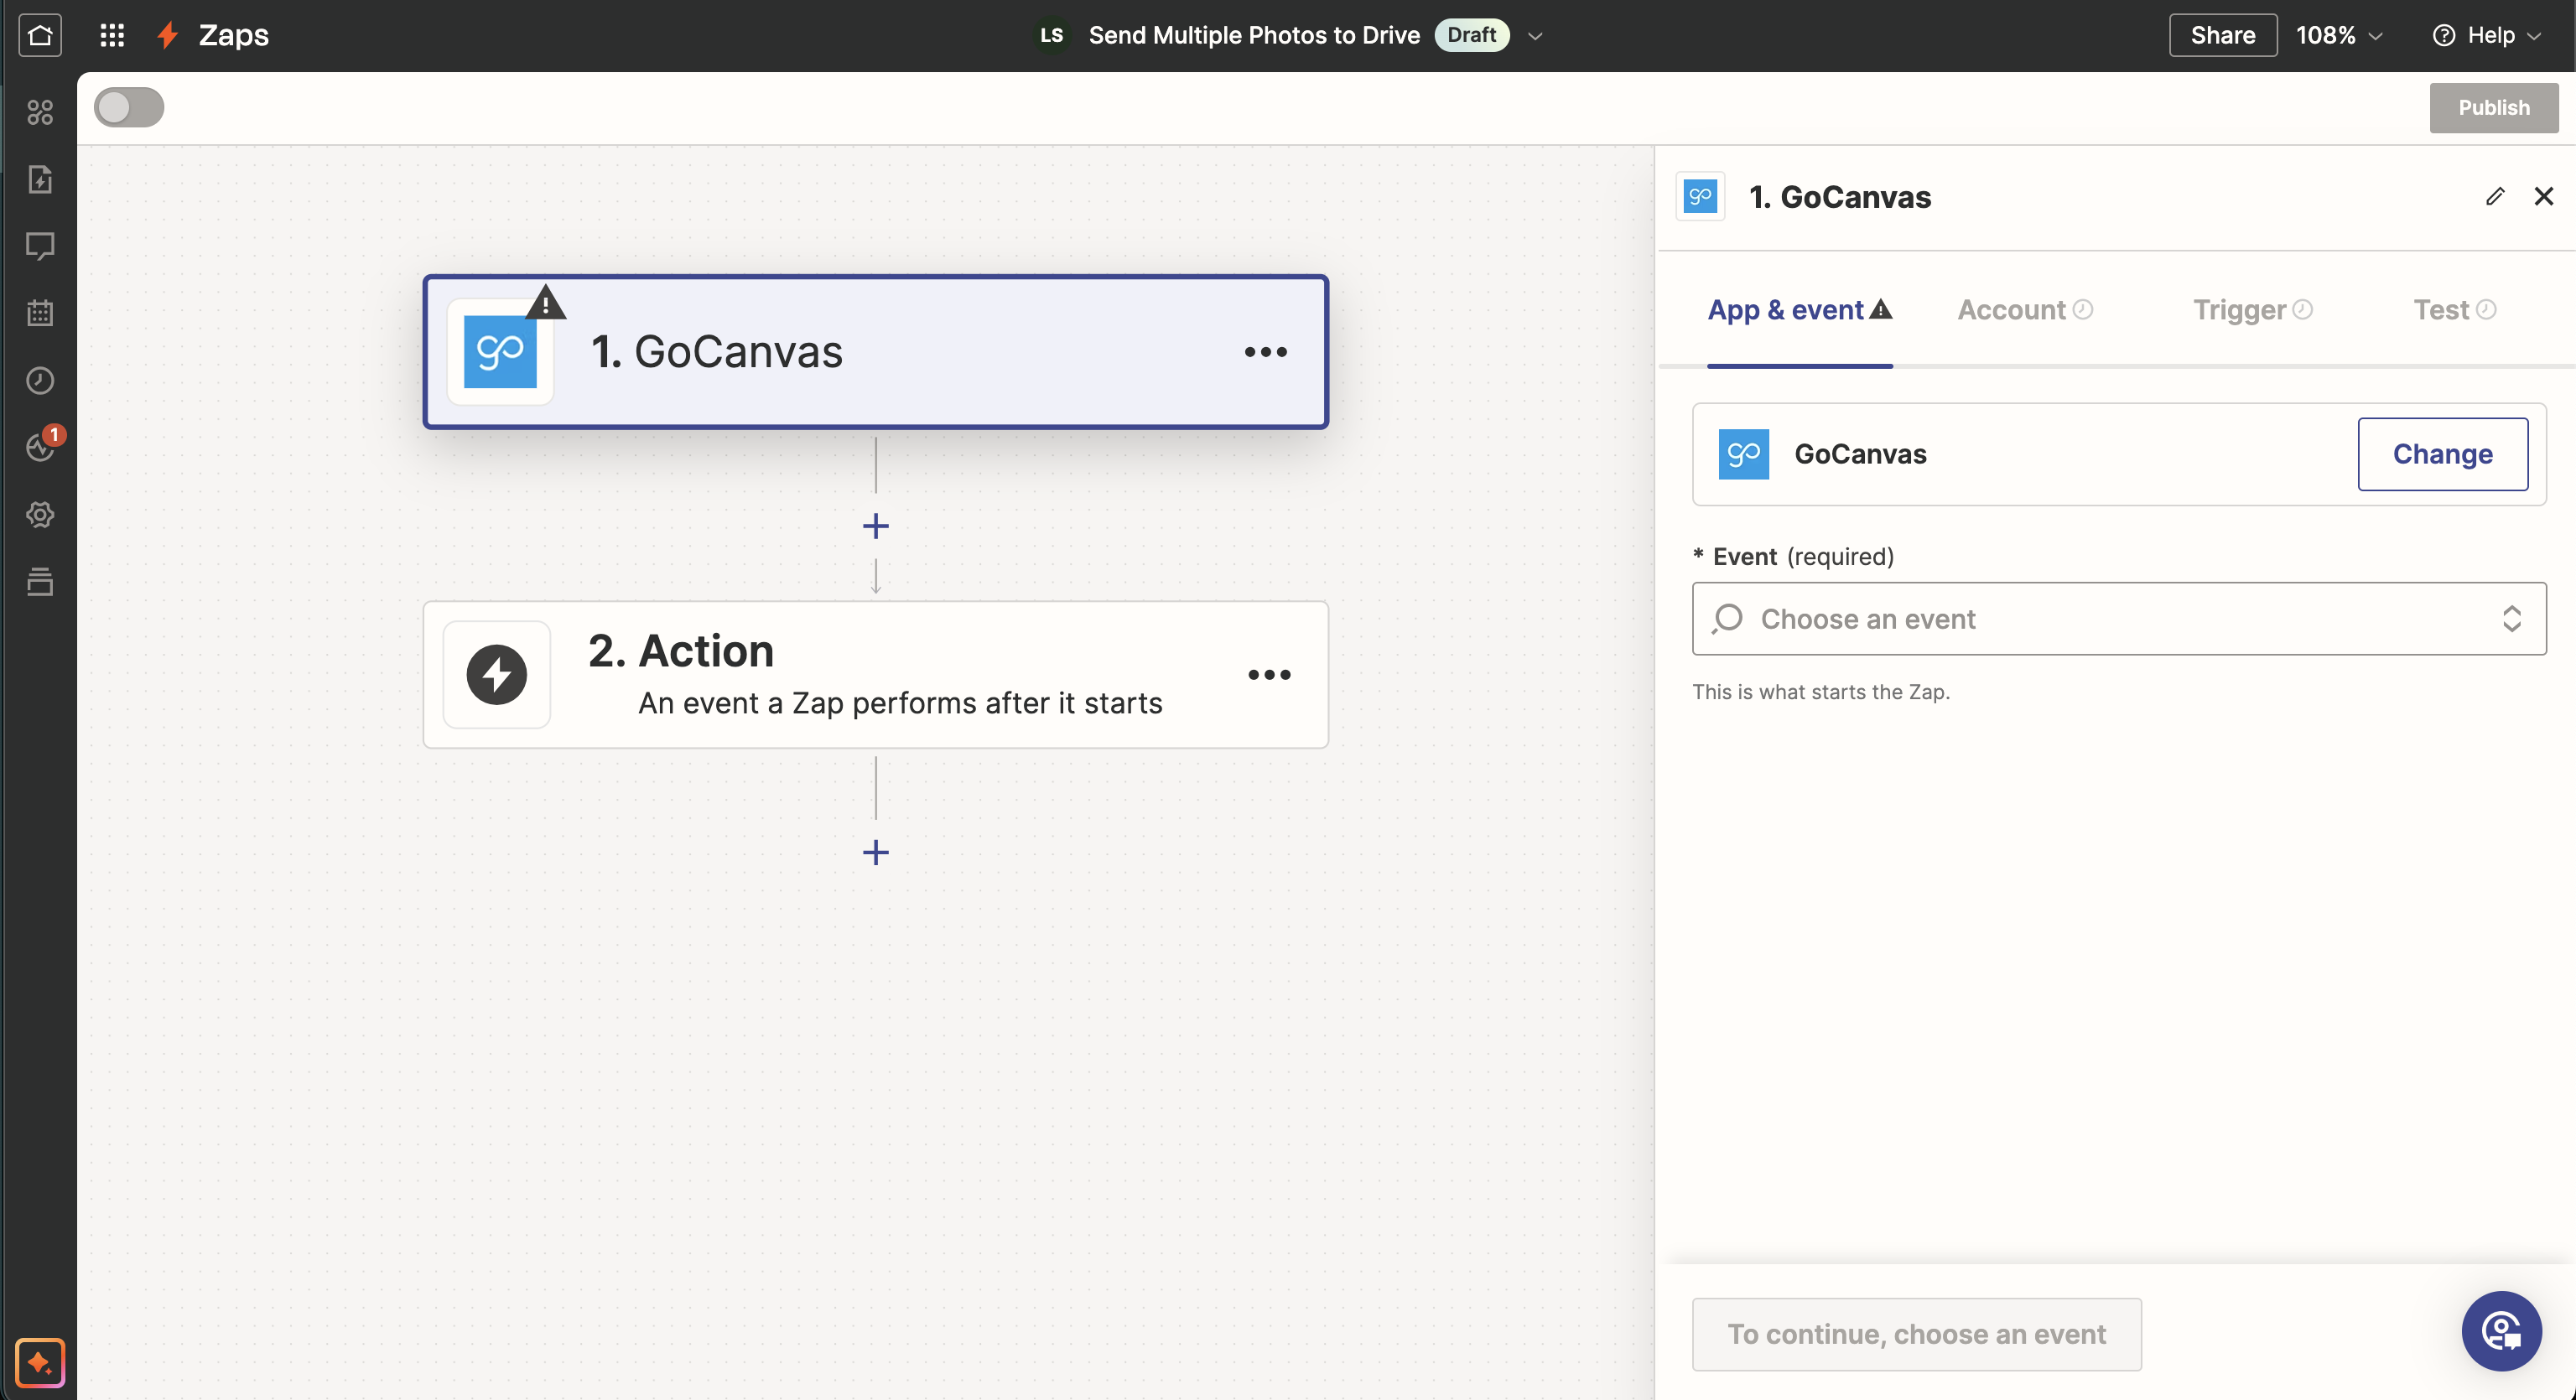Click the event field up-down arrows
Viewport: 2576px width, 1400px height.
[2512, 619]
